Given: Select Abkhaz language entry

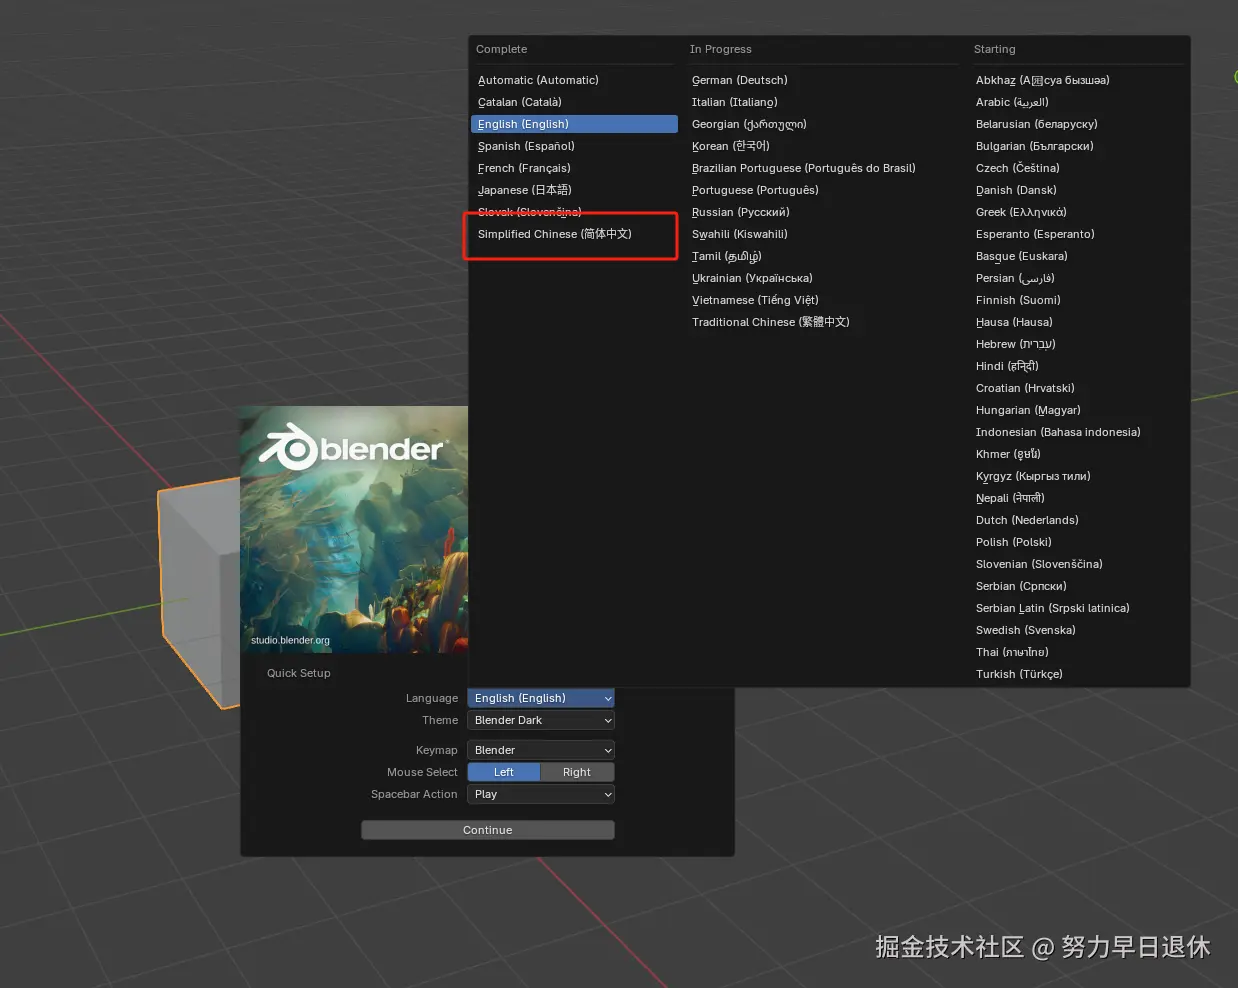Looking at the screenshot, I should 1078,80.
